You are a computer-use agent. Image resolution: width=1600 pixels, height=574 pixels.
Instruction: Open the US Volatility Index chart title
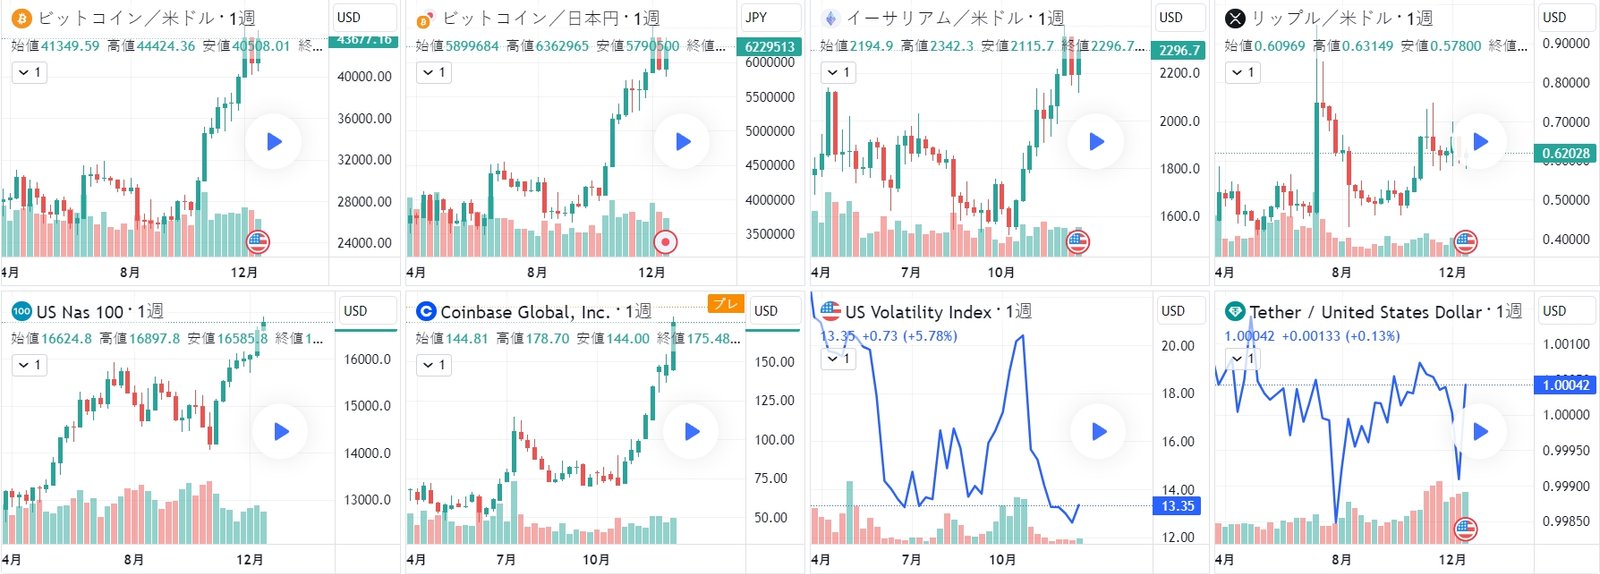(918, 312)
